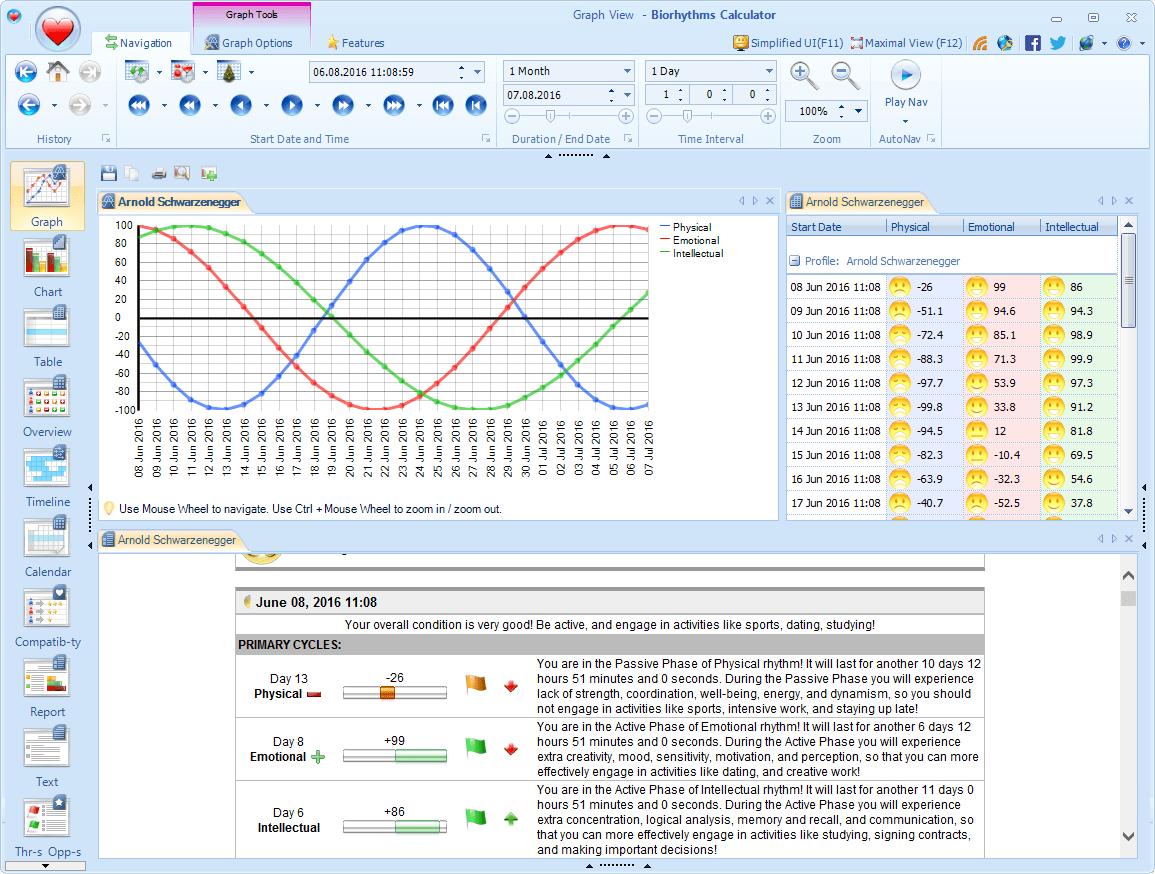Increase the zoom percentage stepper
Viewport: 1155px width, 874px height.
(841, 107)
